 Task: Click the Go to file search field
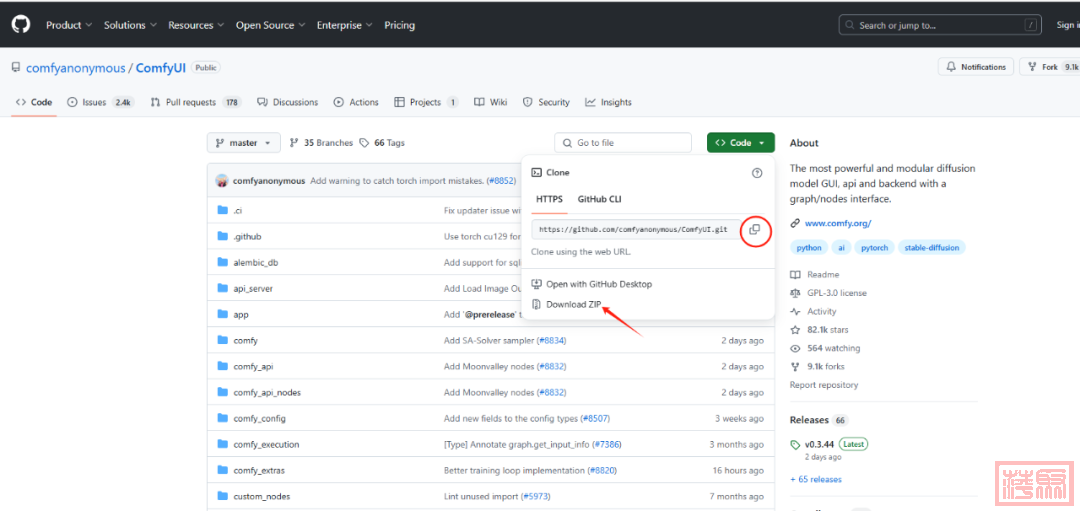tap(623, 143)
